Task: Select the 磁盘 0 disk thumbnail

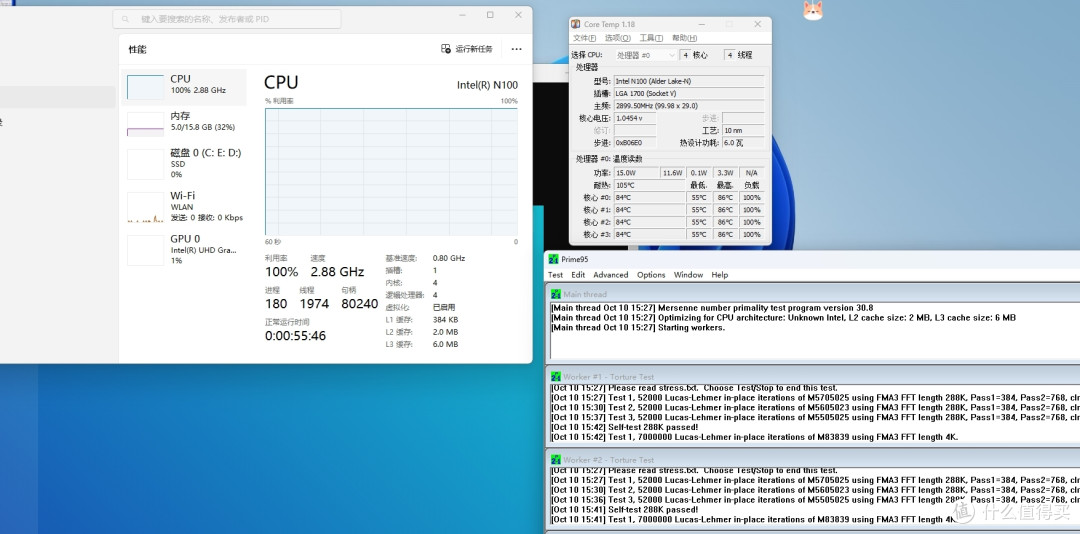Action: coord(145,165)
